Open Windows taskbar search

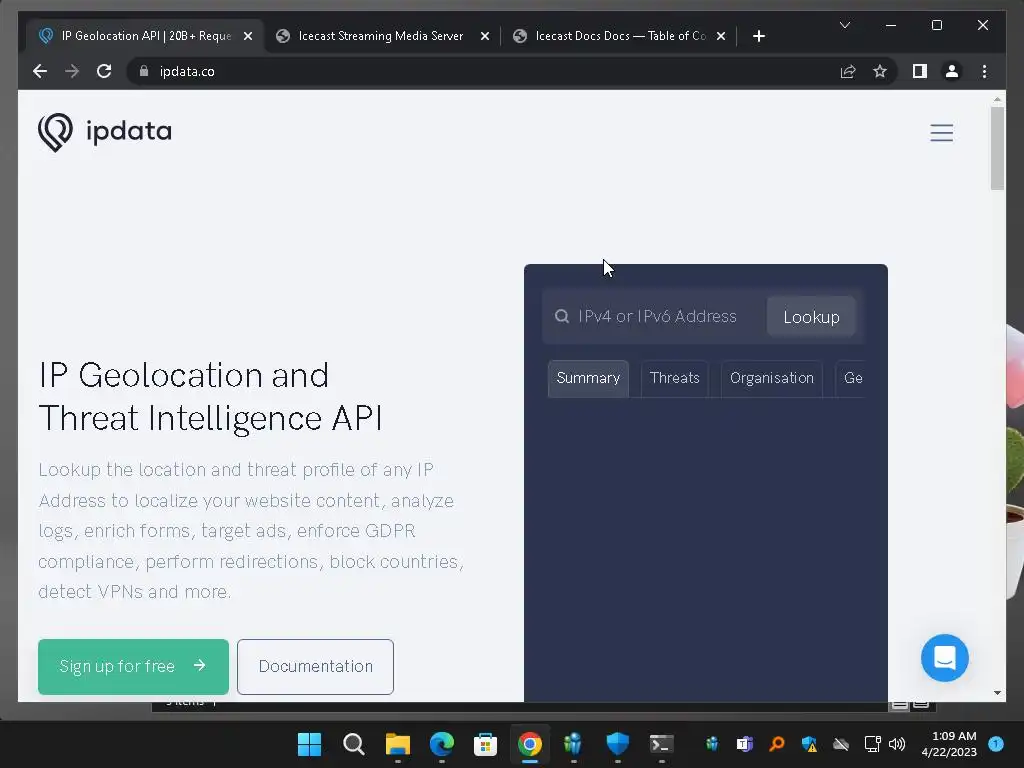(x=353, y=744)
